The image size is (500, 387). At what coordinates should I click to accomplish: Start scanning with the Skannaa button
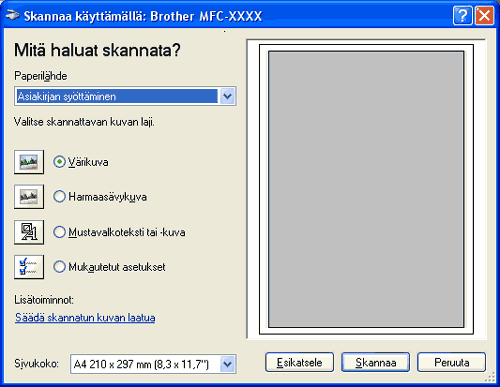375,362
